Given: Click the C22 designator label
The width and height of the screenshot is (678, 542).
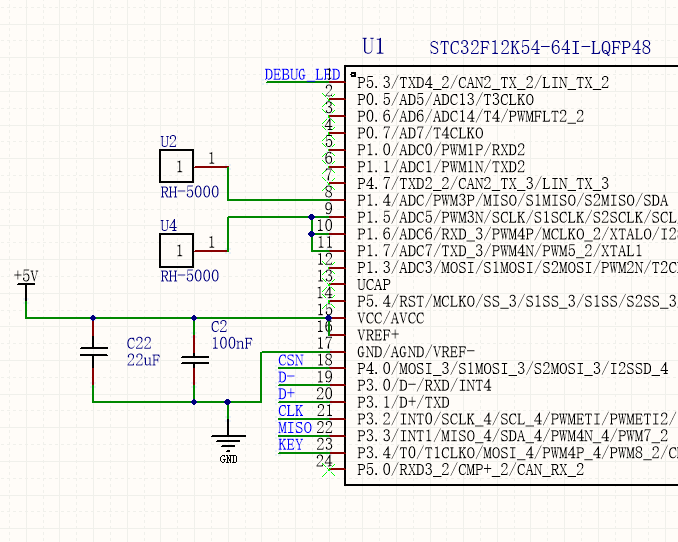Looking at the screenshot, I should (x=139, y=343).
